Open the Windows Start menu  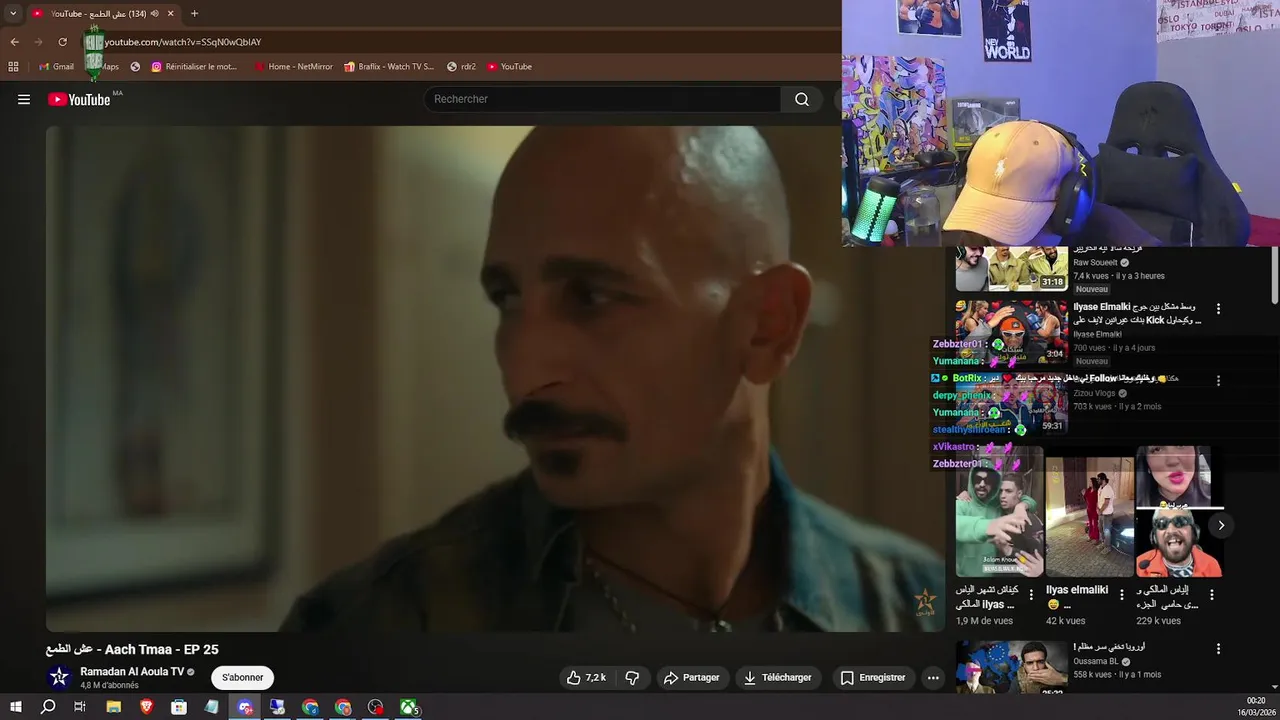pyautogui.click(x=15, y=707)
